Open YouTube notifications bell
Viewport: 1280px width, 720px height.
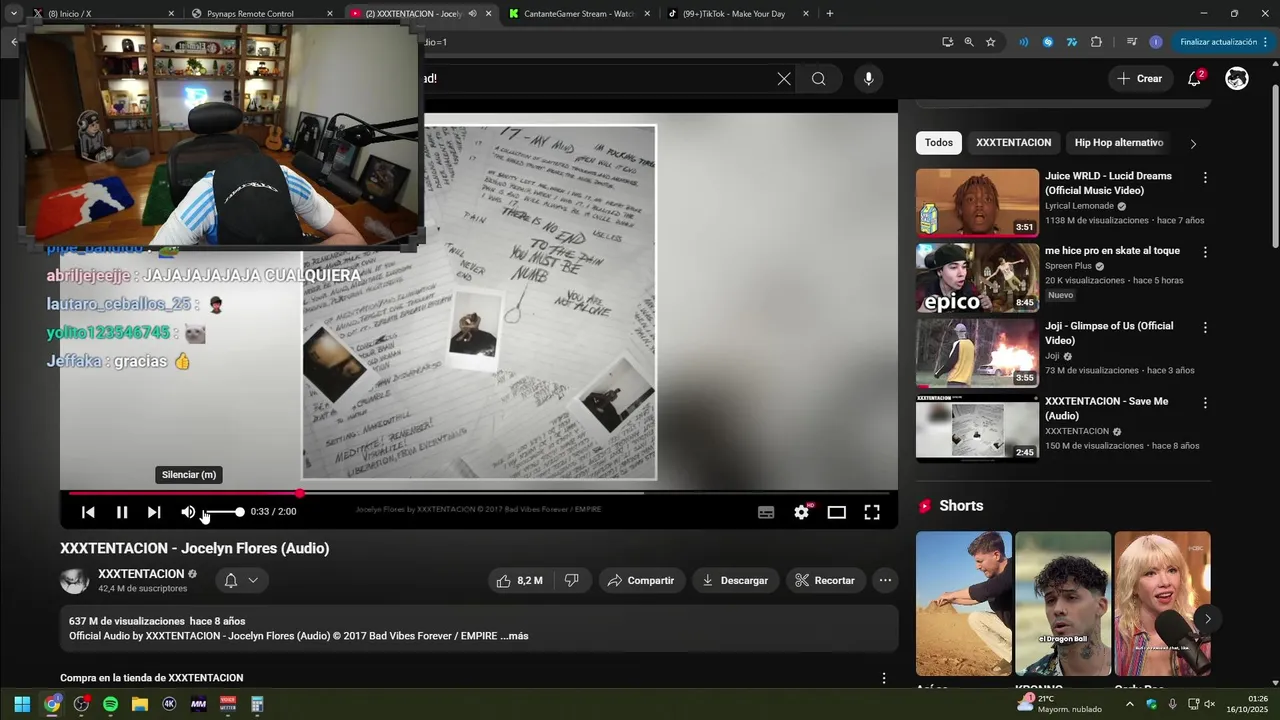(1195, 79)
